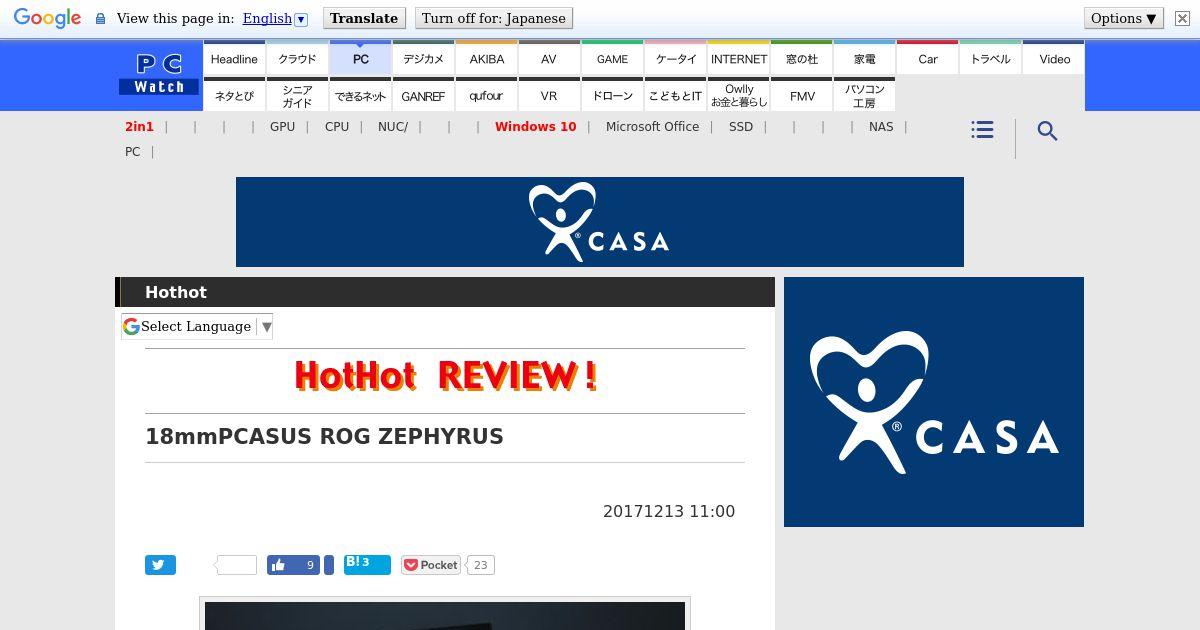Image resolution: width=1200 pixels, height=630 pixels.
Task: Open the シニアガイド tab
Action: click(x=297, y=95)
